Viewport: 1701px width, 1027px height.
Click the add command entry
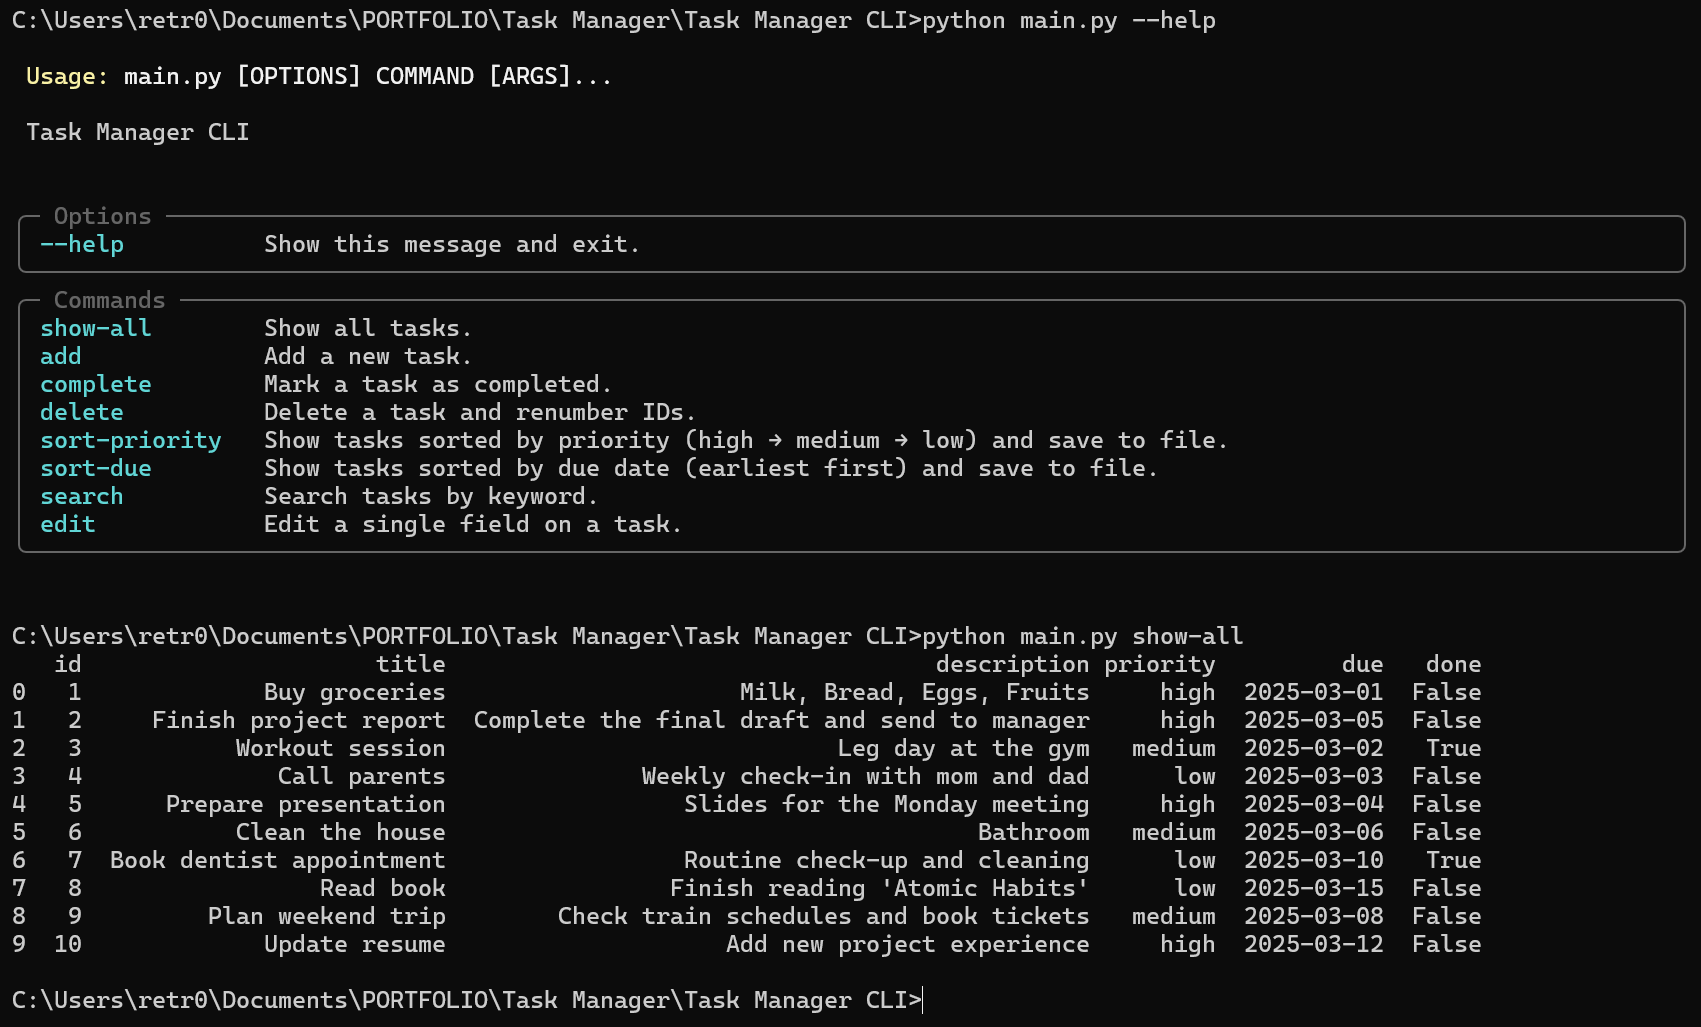click(60, 356)
